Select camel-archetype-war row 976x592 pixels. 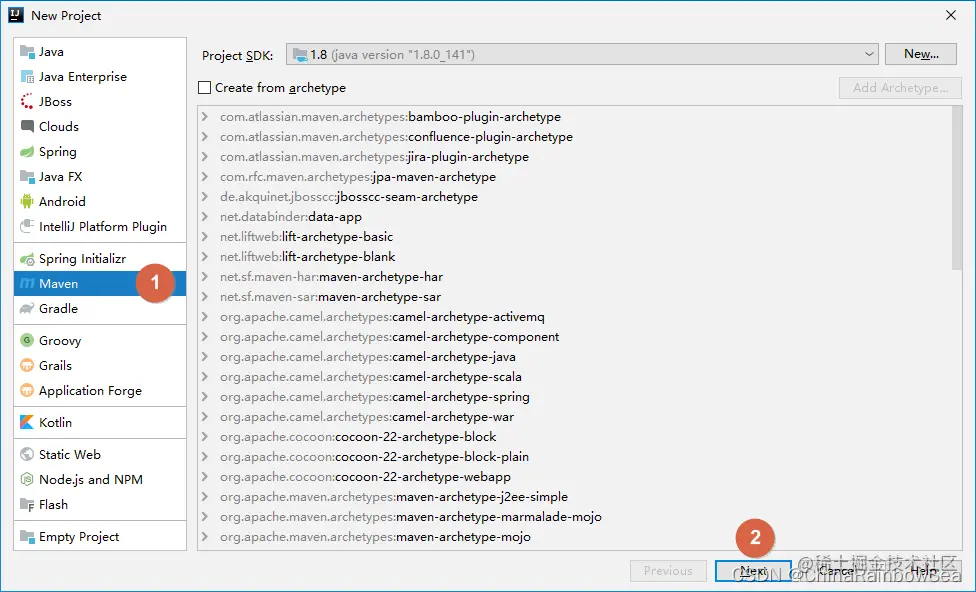coord(575,416)
